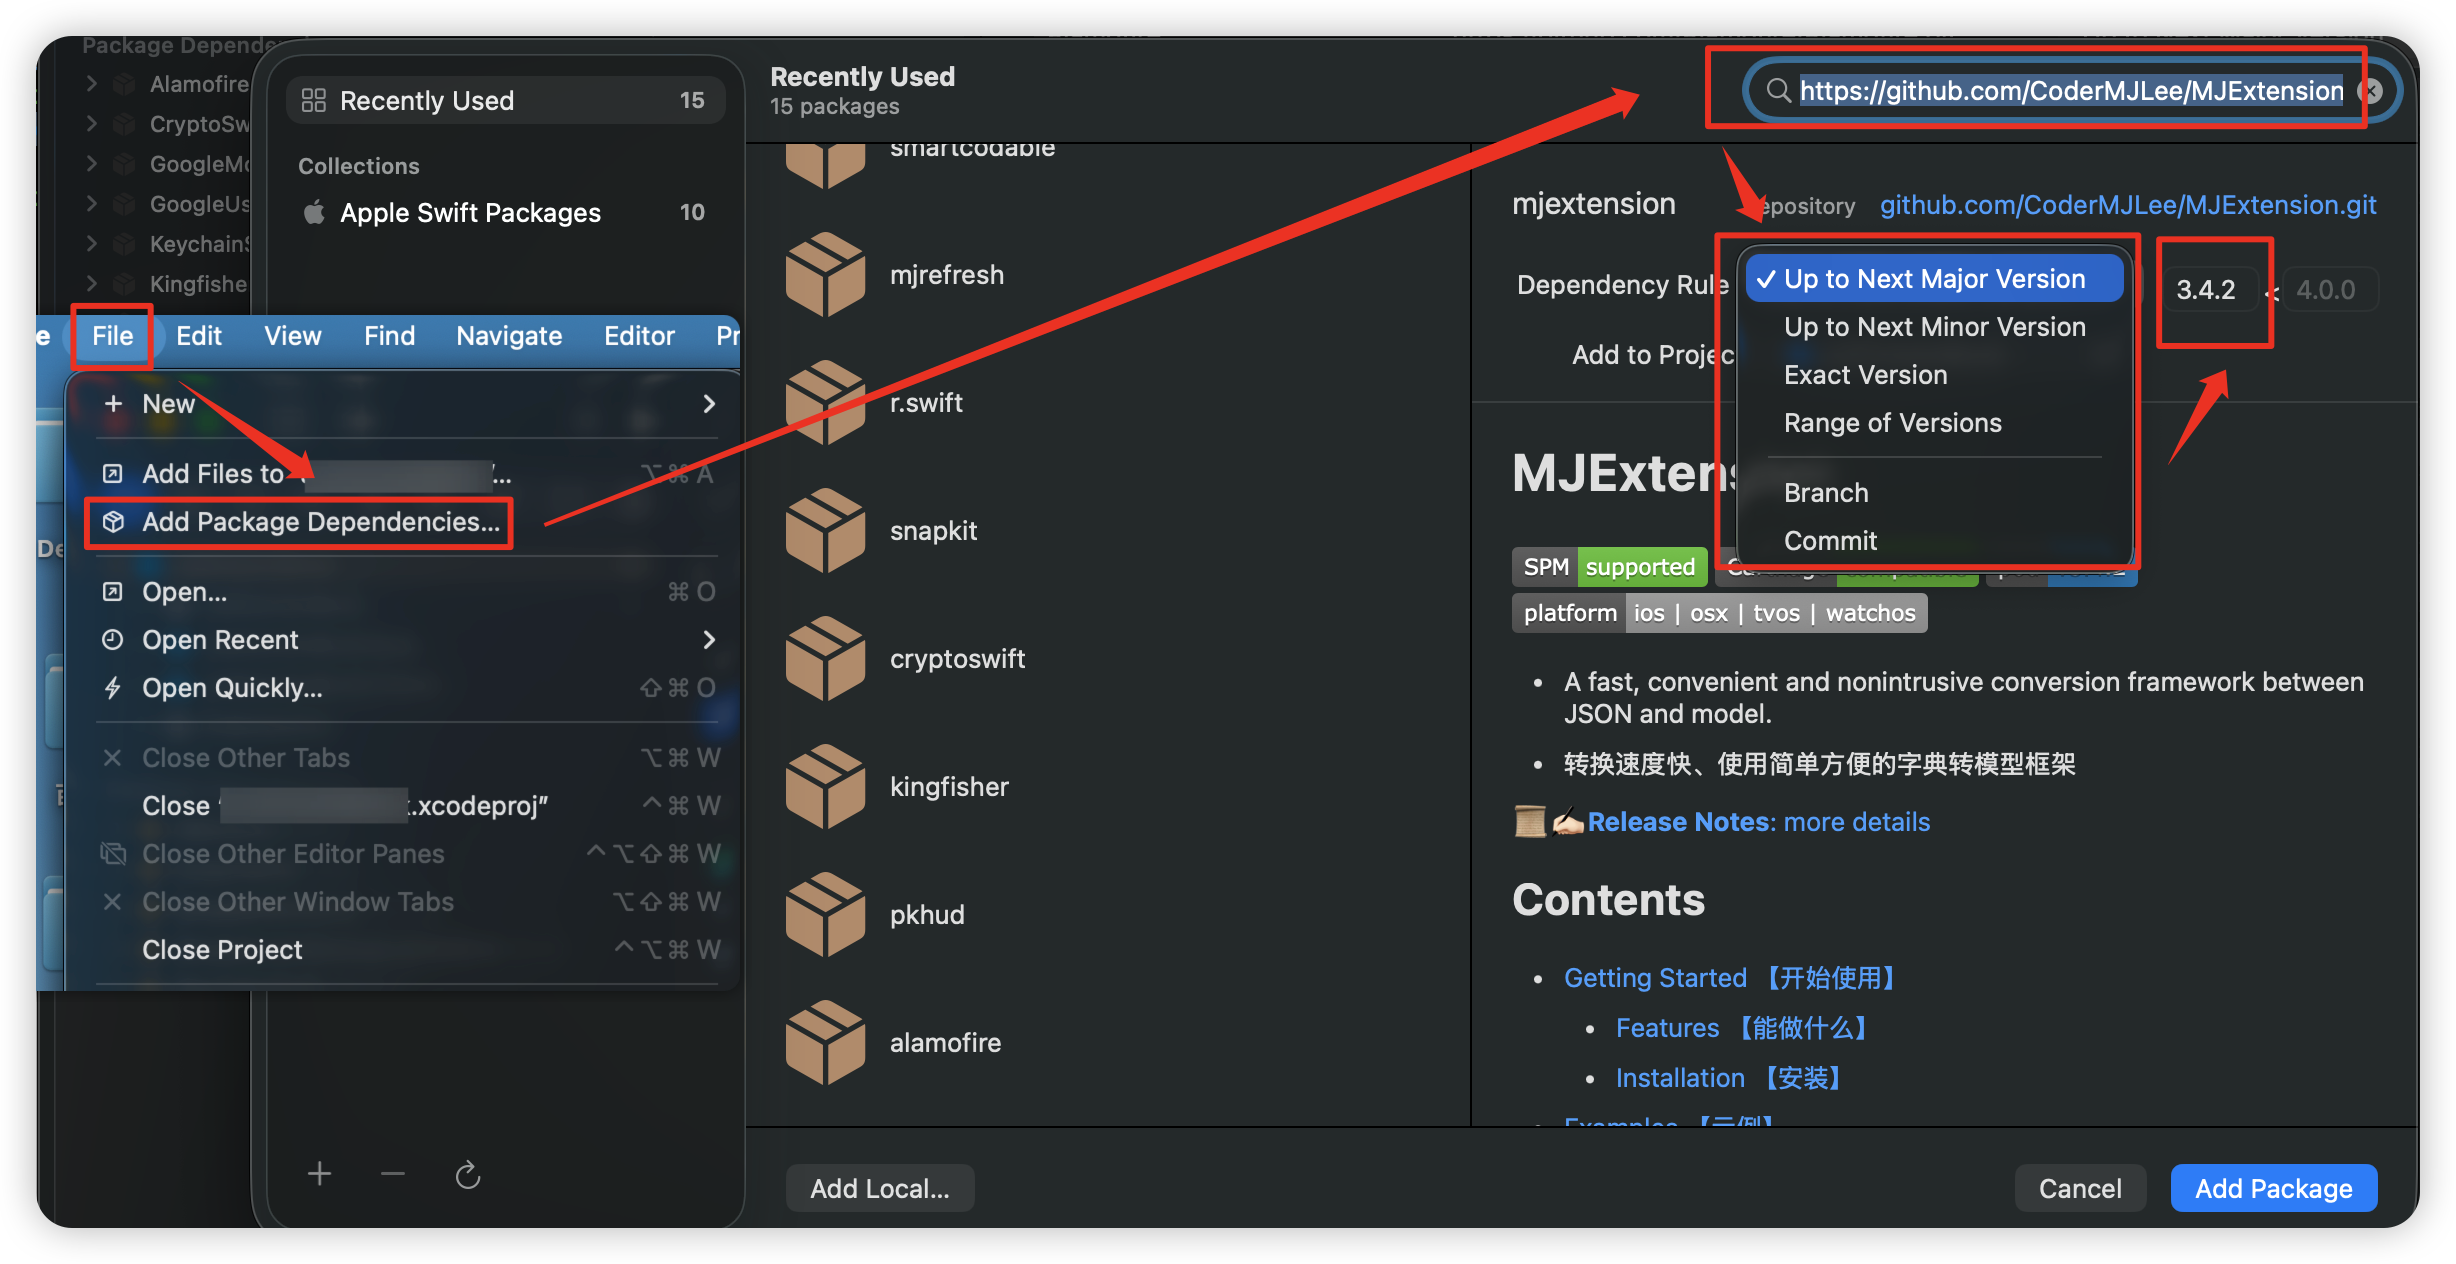2456x1264 pixels.
Task: Click the refresh collections icon
Action: [468, 1175]
